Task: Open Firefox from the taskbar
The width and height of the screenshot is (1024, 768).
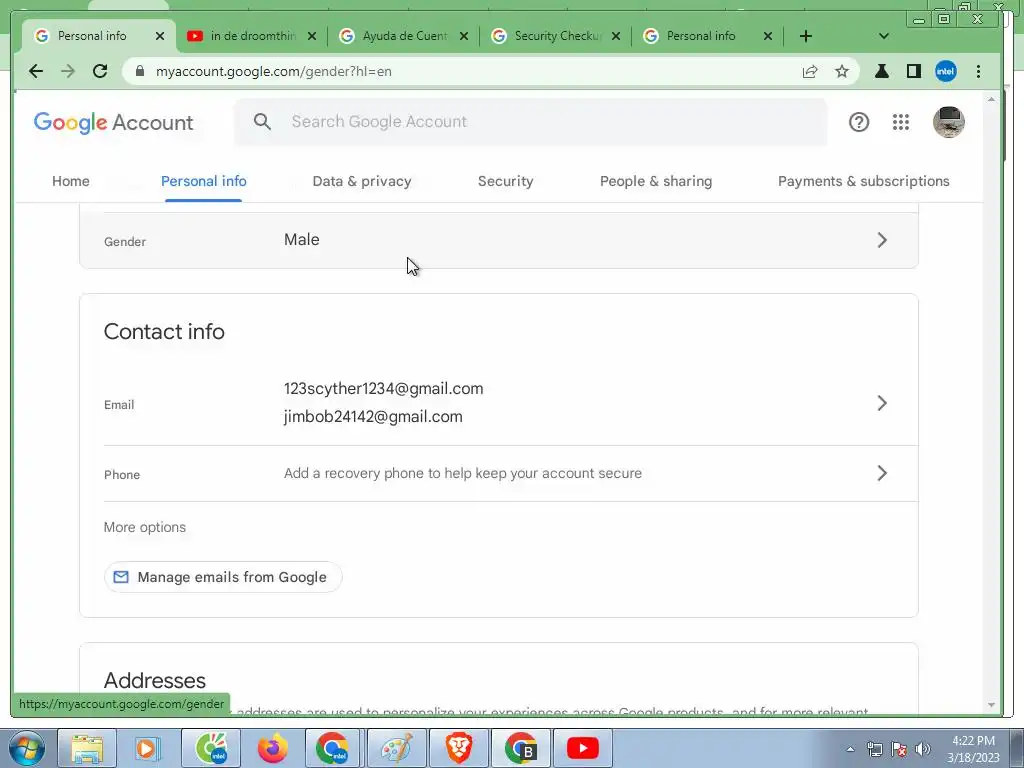Action: coord(273,748)
